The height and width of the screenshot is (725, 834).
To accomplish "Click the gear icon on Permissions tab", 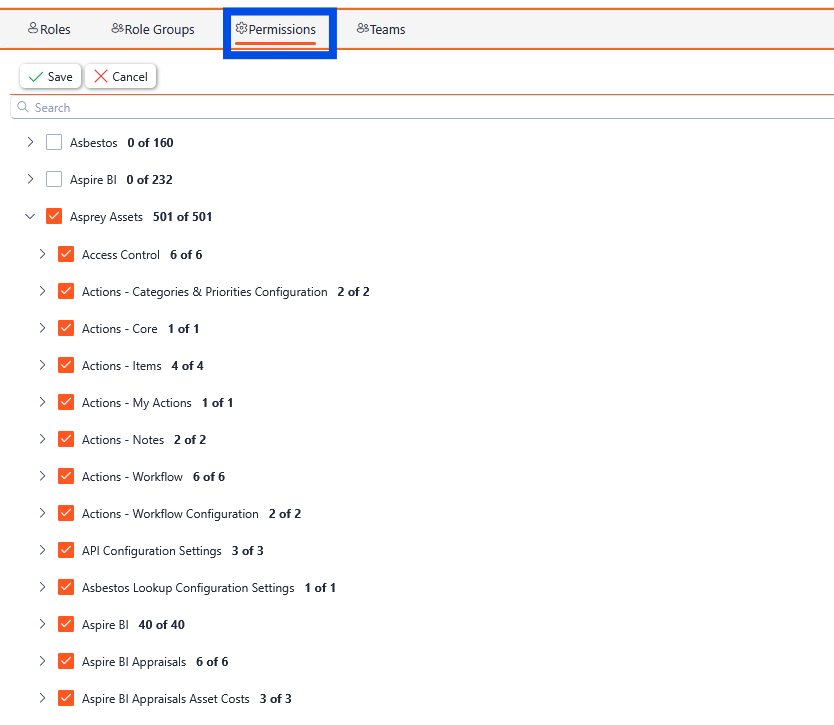I will coord(241,29).
